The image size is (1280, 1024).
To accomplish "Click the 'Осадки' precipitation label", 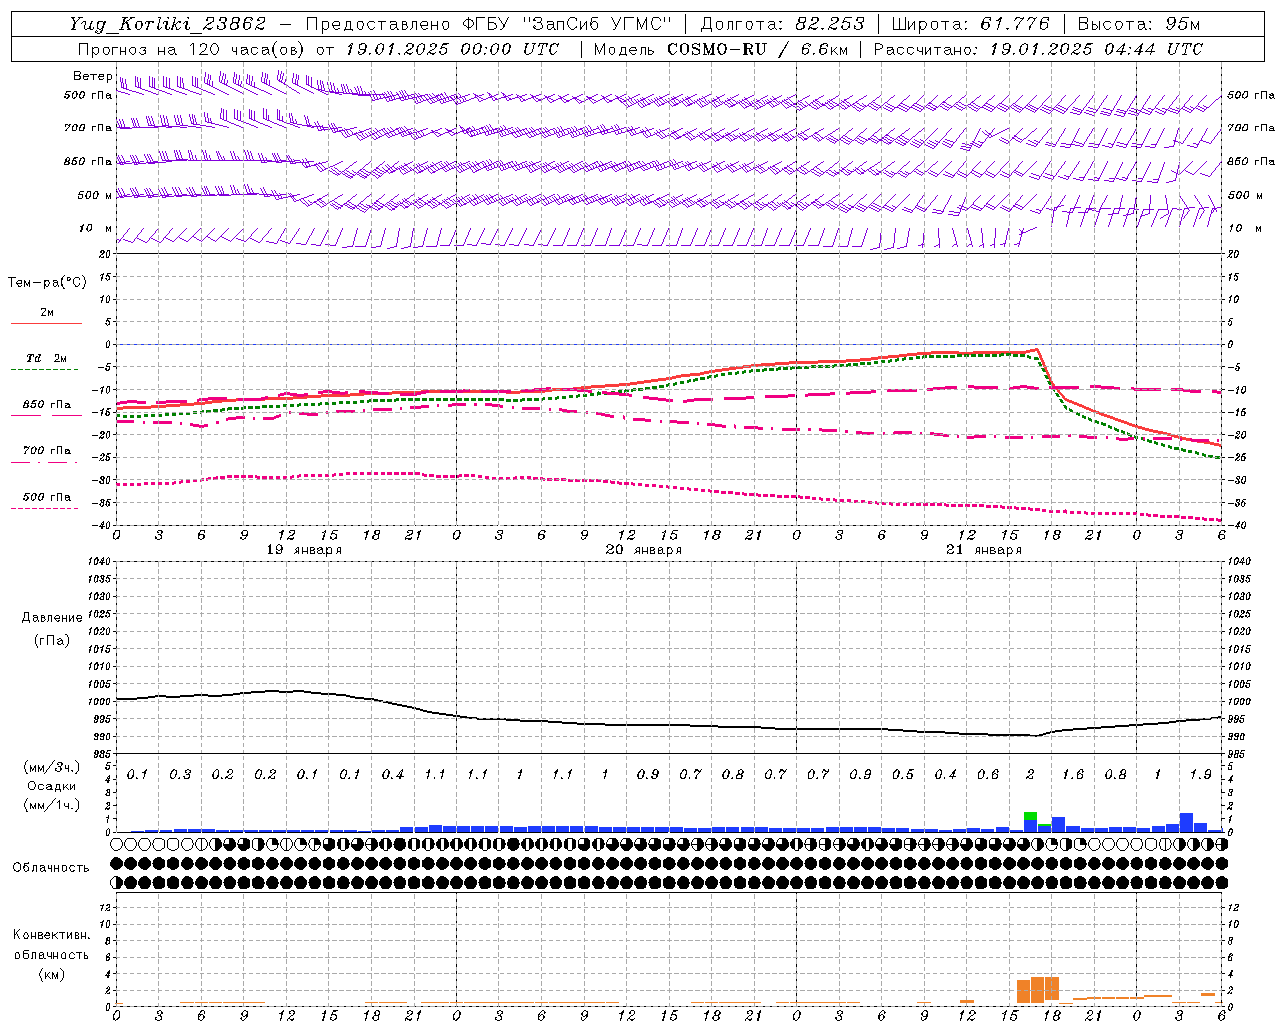I will coord(52,786).
